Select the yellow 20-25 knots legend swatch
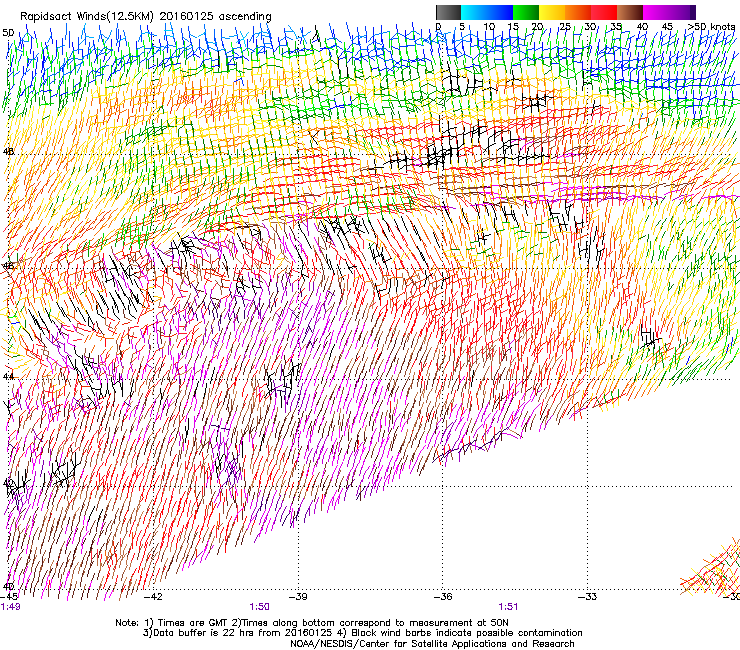The image size is (740, 650). (x=552, y=12)
